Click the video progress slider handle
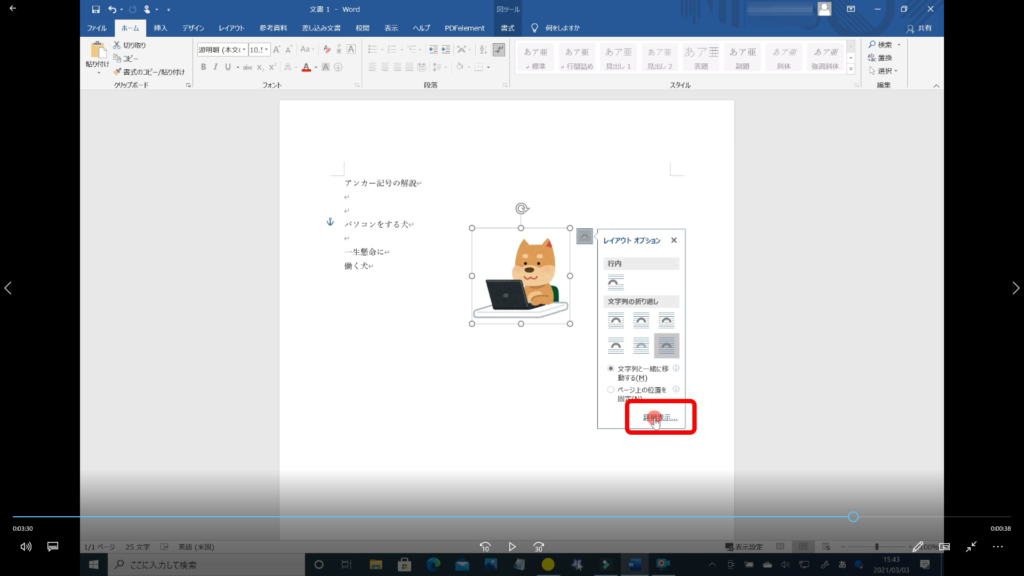 tap(853, 517)
